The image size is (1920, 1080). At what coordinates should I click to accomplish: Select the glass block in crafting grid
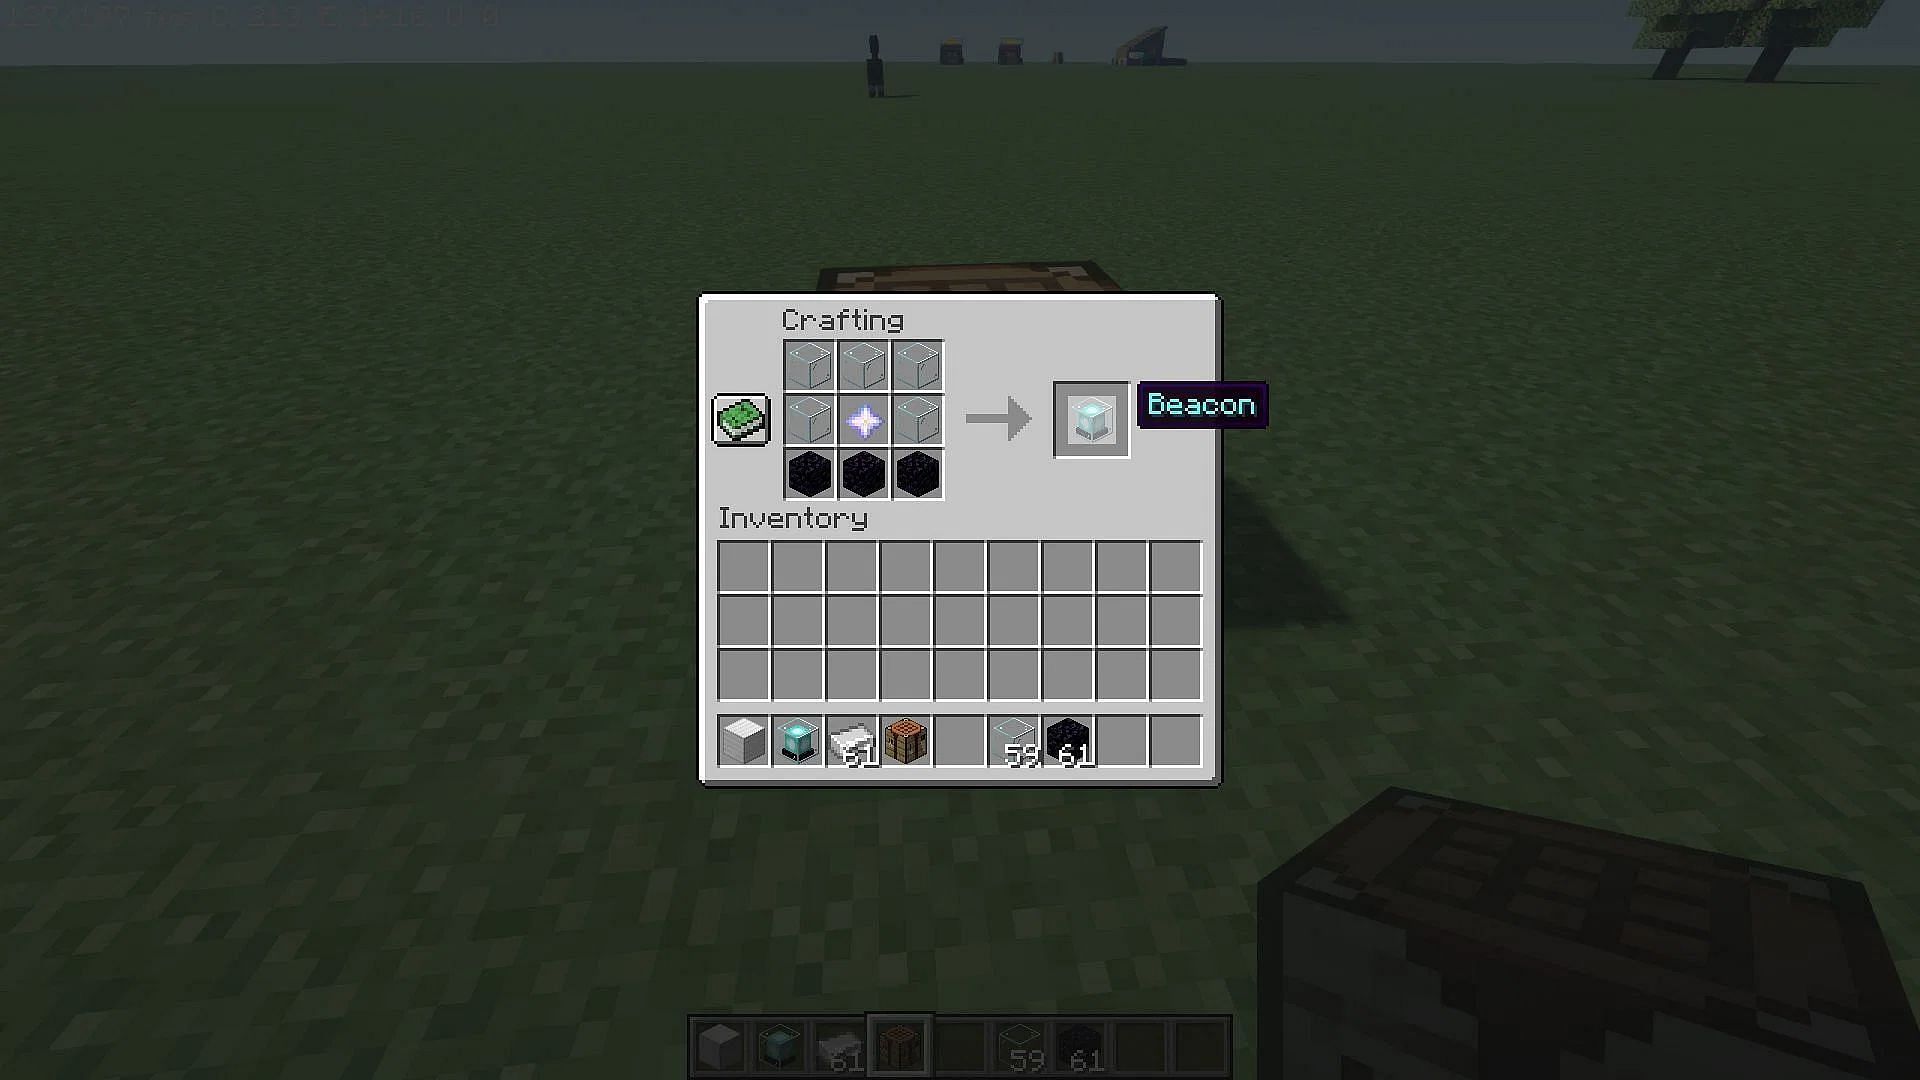(810, 367)
